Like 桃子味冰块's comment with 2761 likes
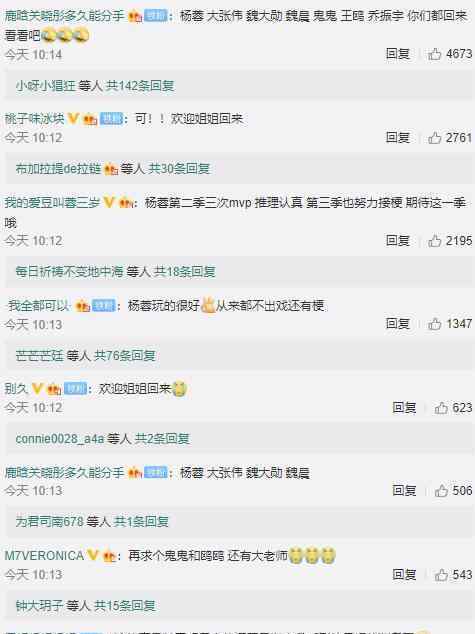This screenshot has width=475, height=634. click(x=435, y=138)
